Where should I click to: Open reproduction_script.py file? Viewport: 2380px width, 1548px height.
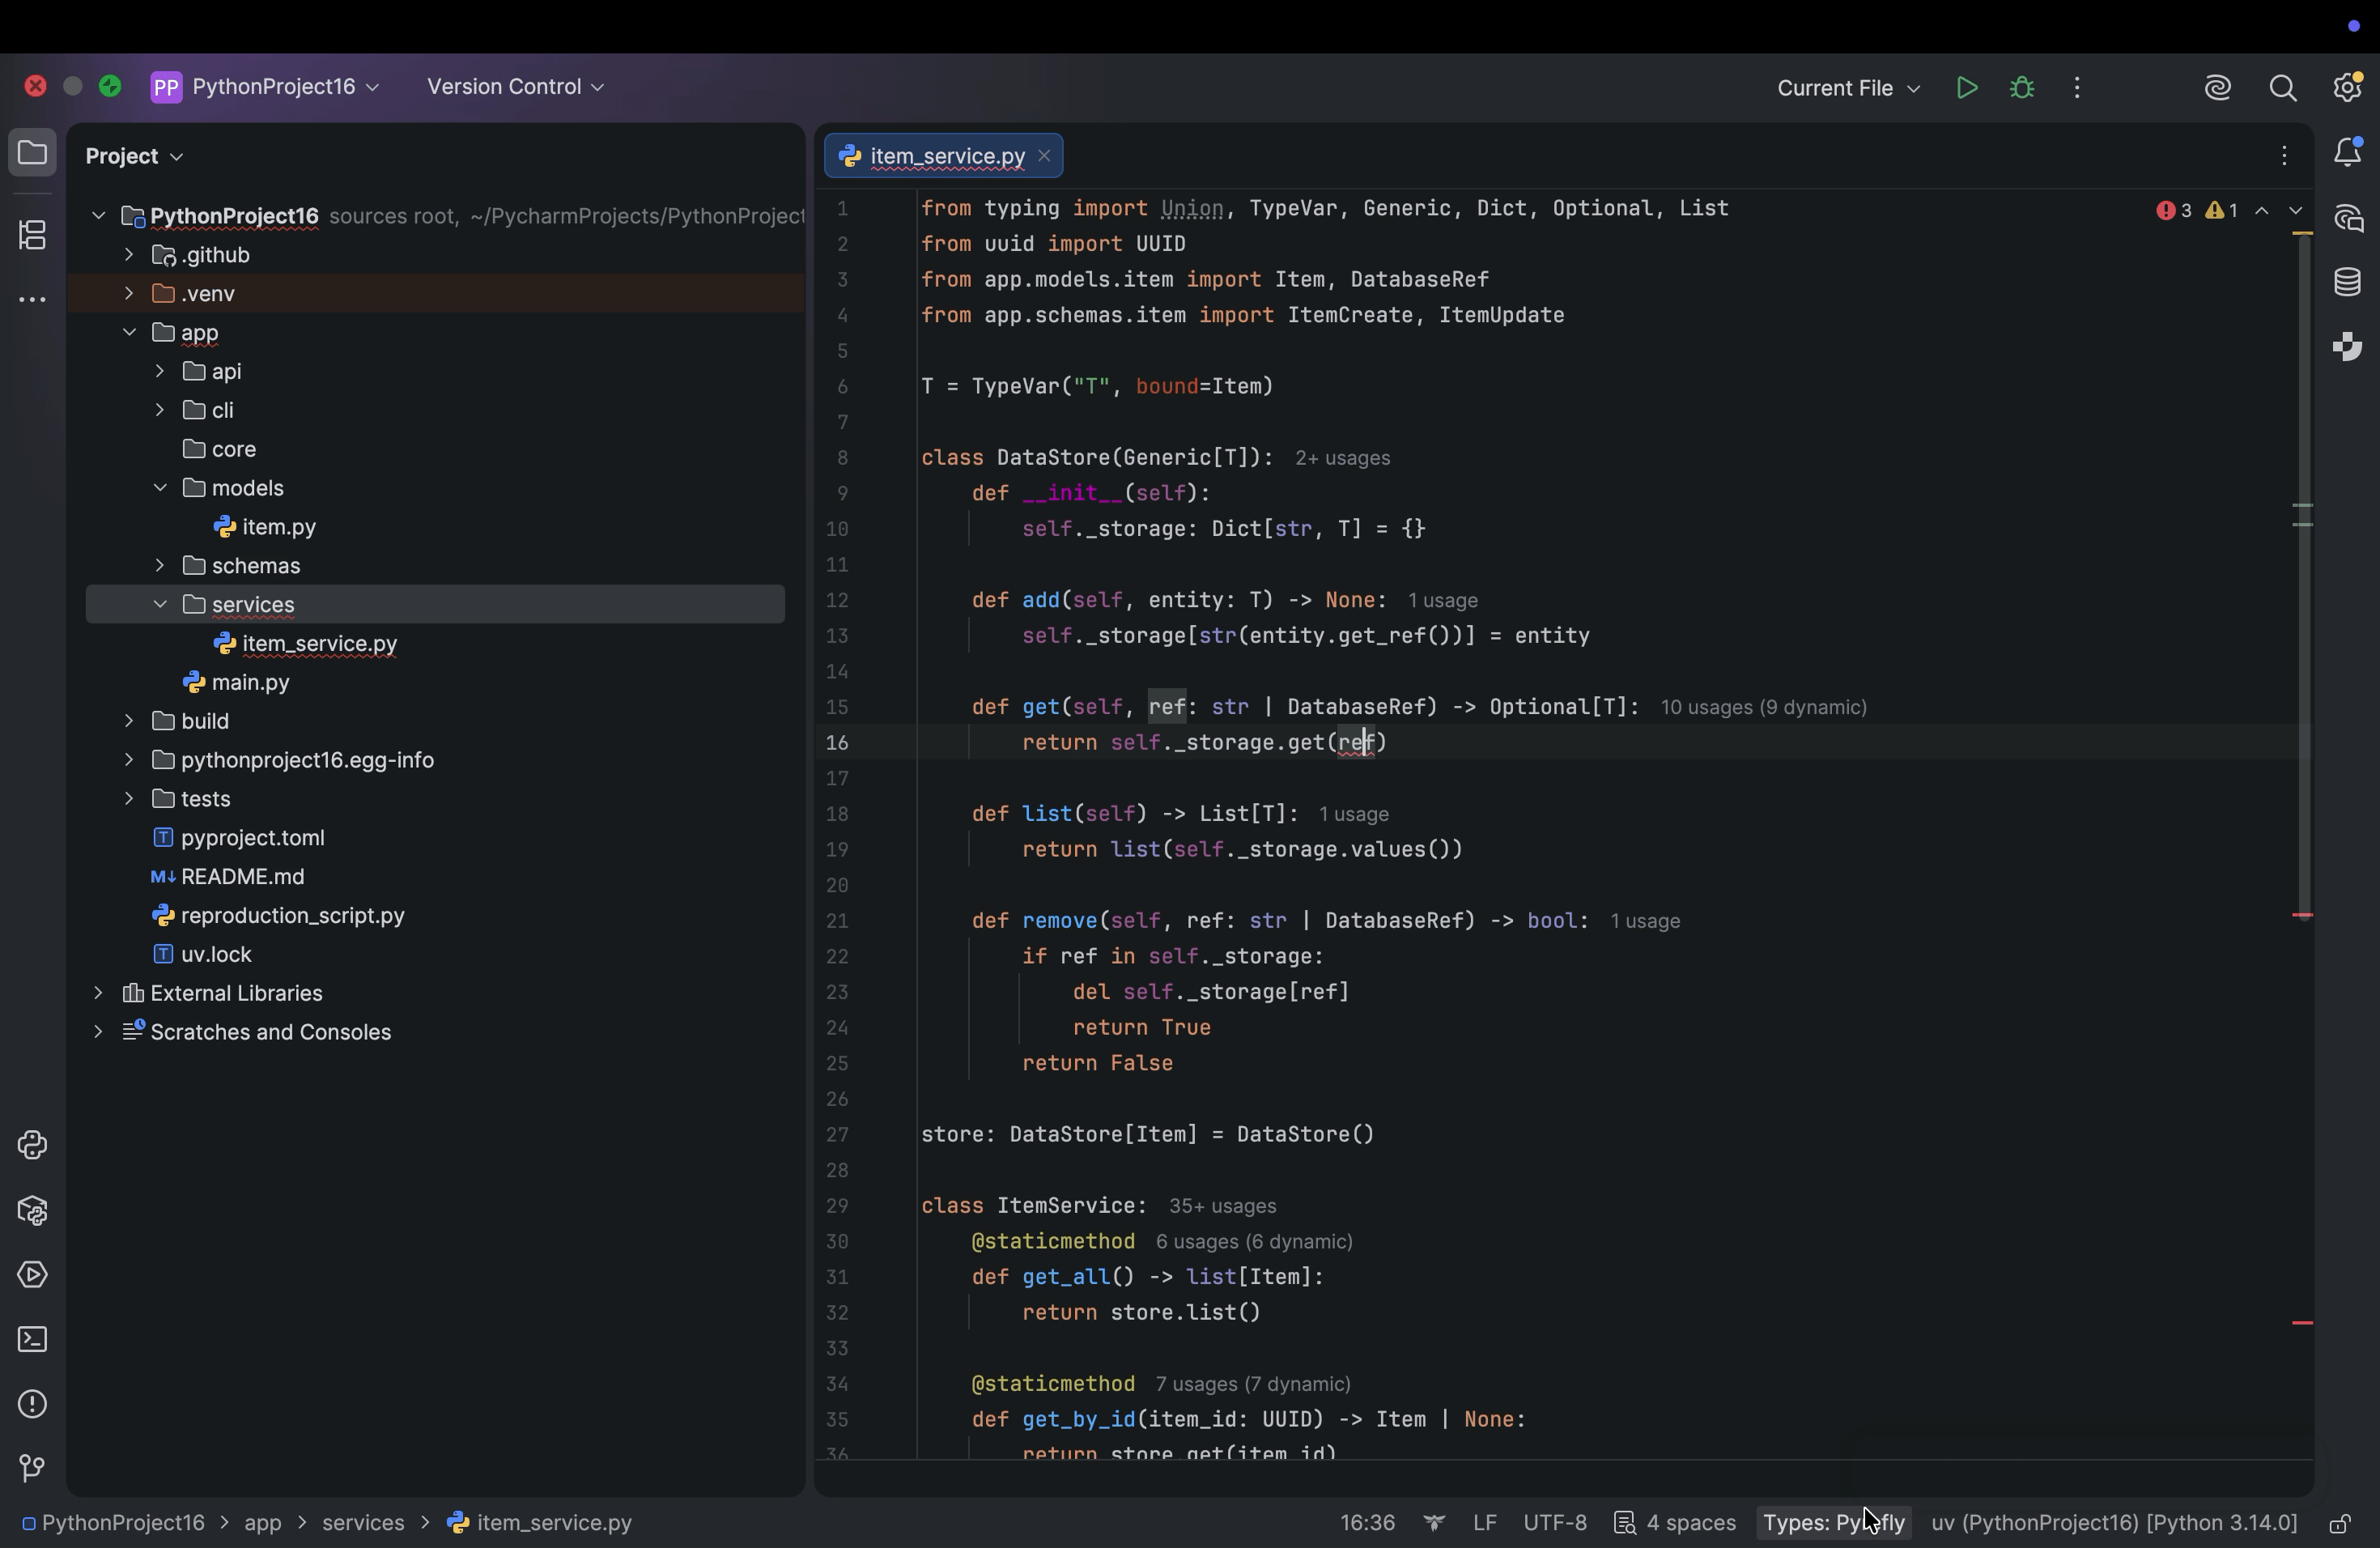292,916
